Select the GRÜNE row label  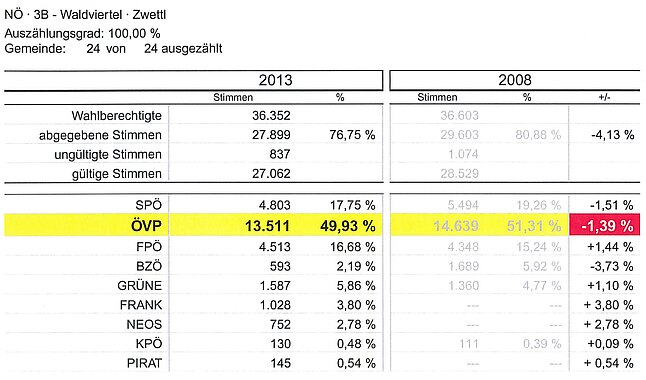pyautogui.click(x=139, y=286)
